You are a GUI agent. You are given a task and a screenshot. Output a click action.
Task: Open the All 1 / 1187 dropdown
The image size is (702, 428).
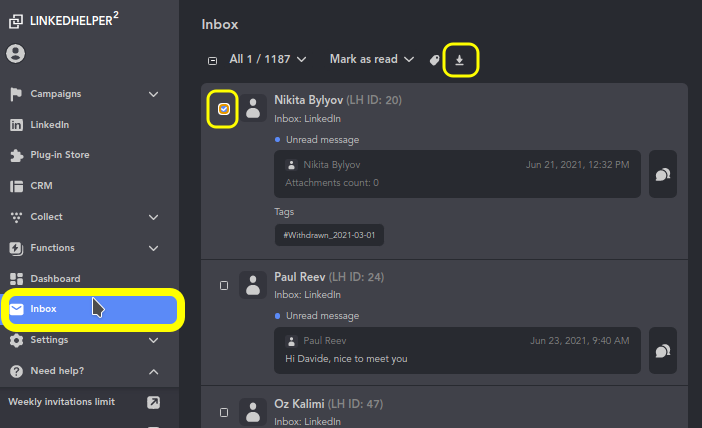268,59
